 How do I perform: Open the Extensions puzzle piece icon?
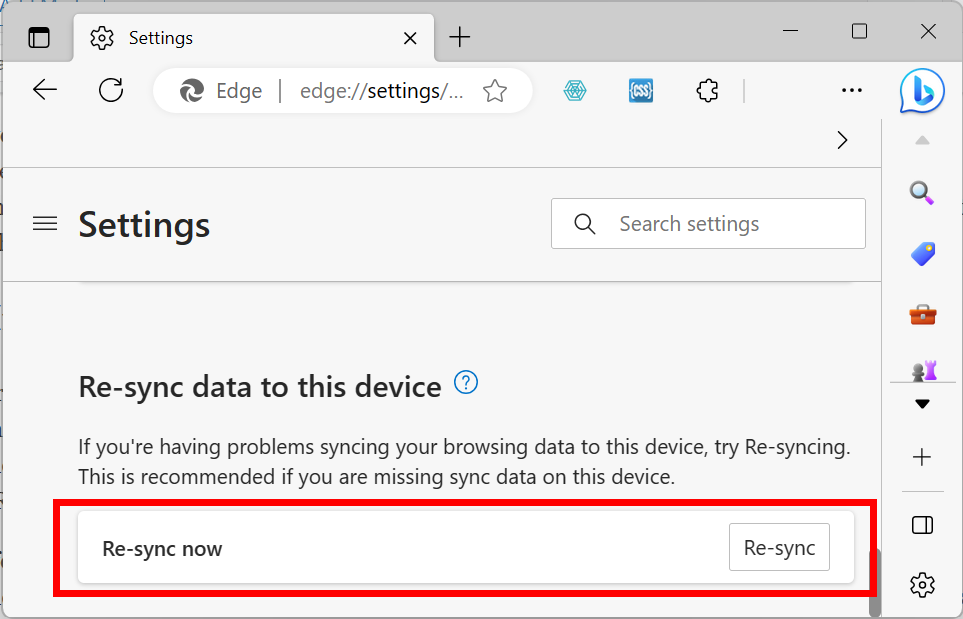tap(707, 91)
